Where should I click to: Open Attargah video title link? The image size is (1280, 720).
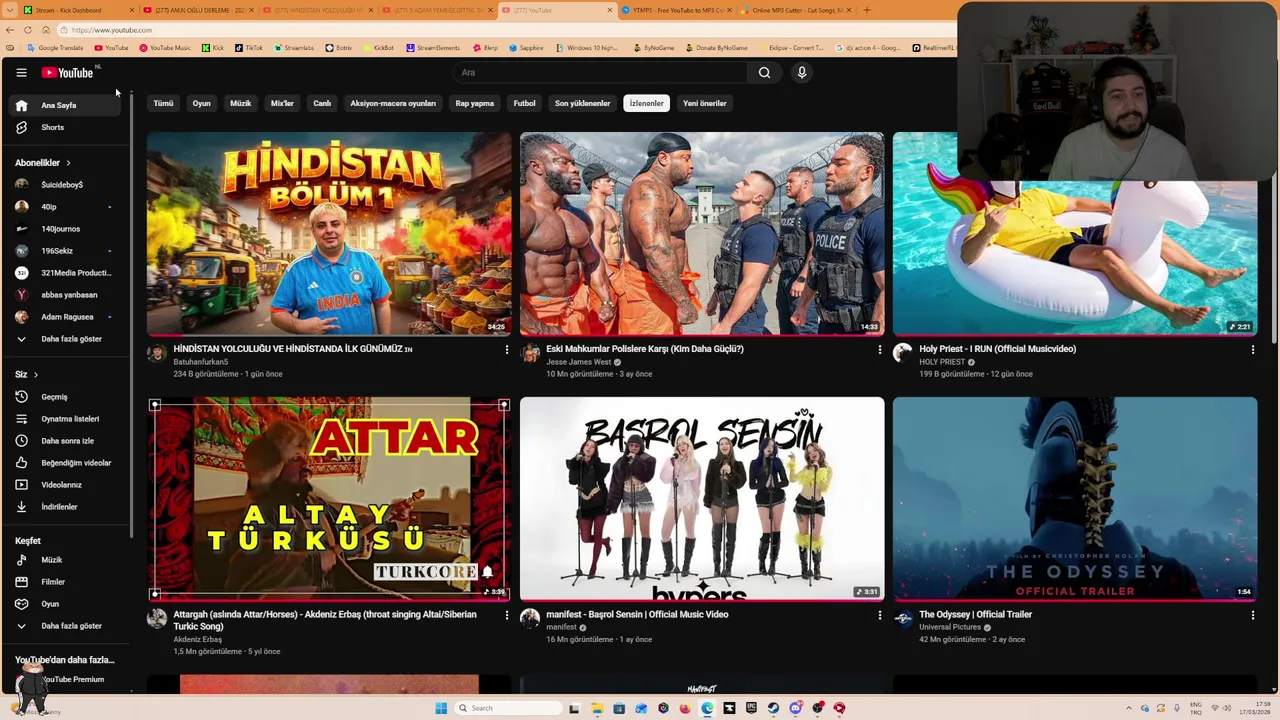pos(325,620)
